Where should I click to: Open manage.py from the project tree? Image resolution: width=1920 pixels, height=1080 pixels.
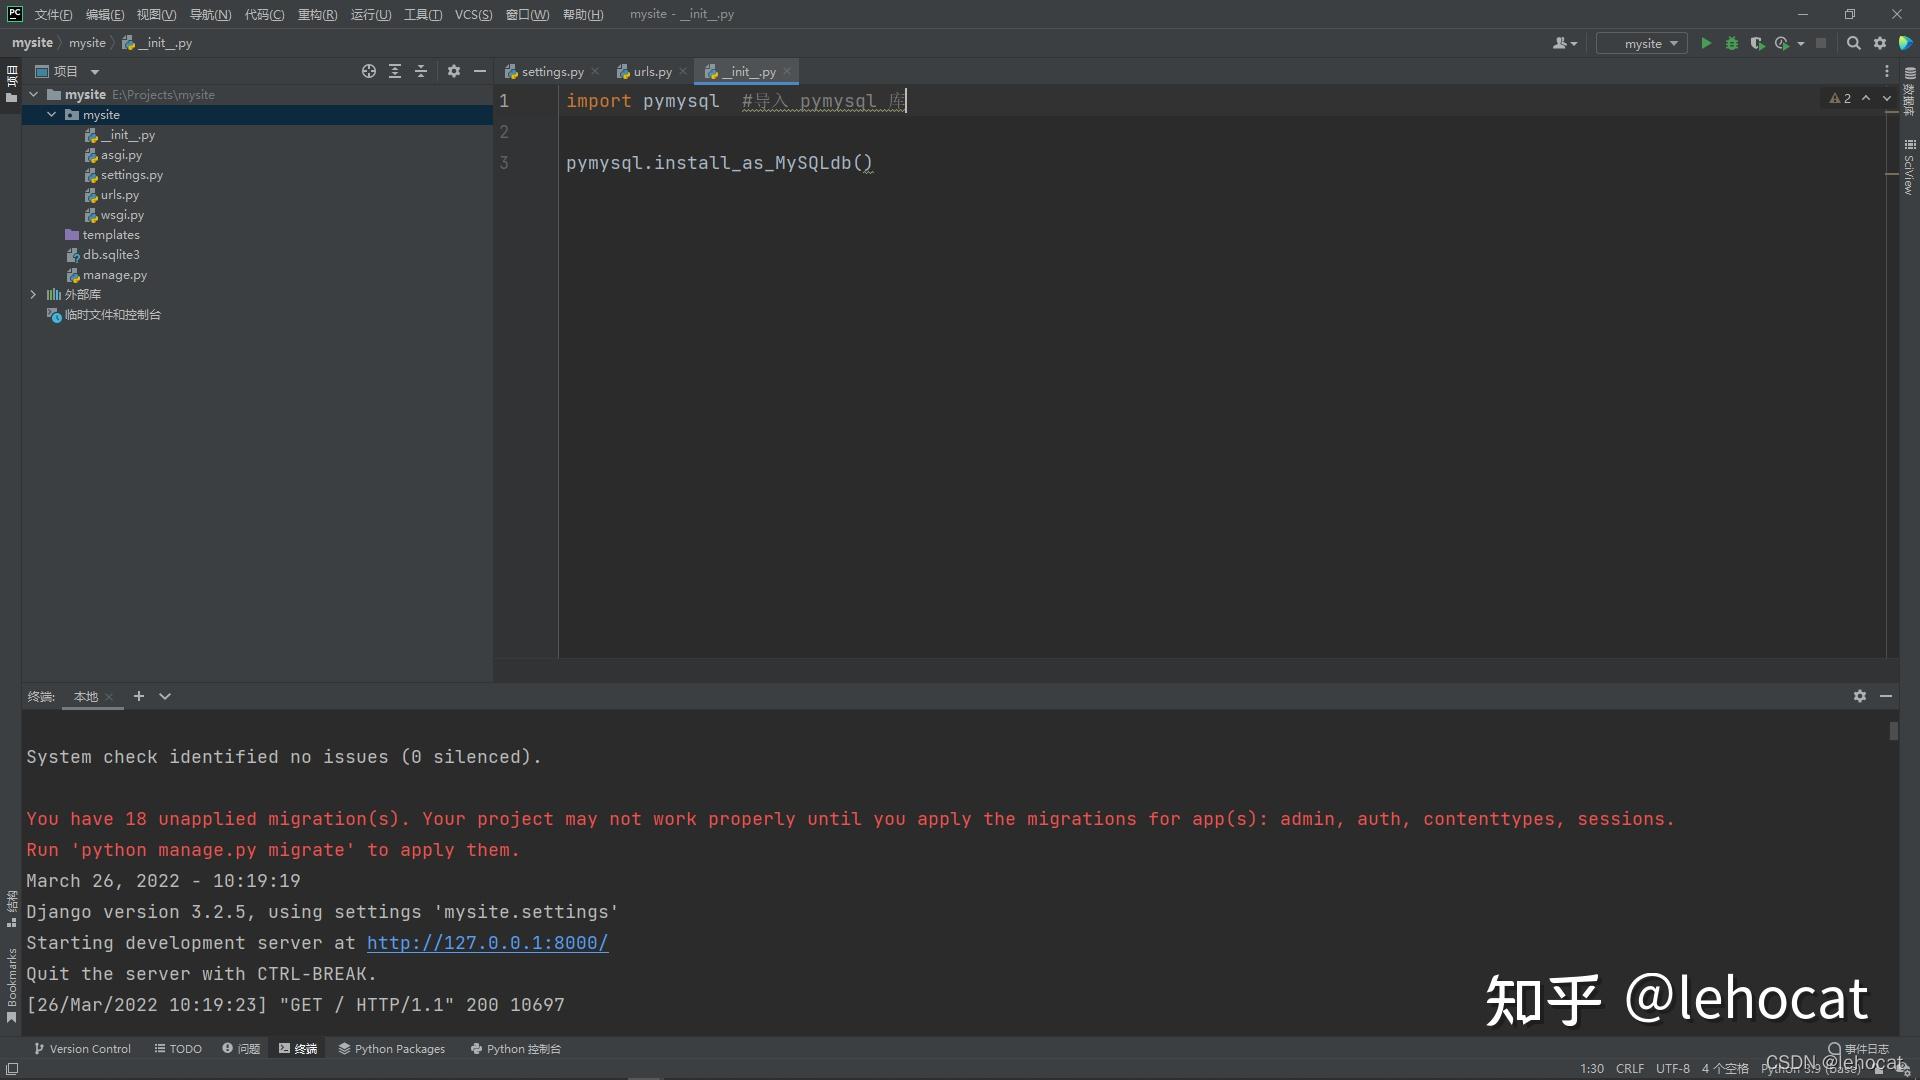click(x=114, y=275)
